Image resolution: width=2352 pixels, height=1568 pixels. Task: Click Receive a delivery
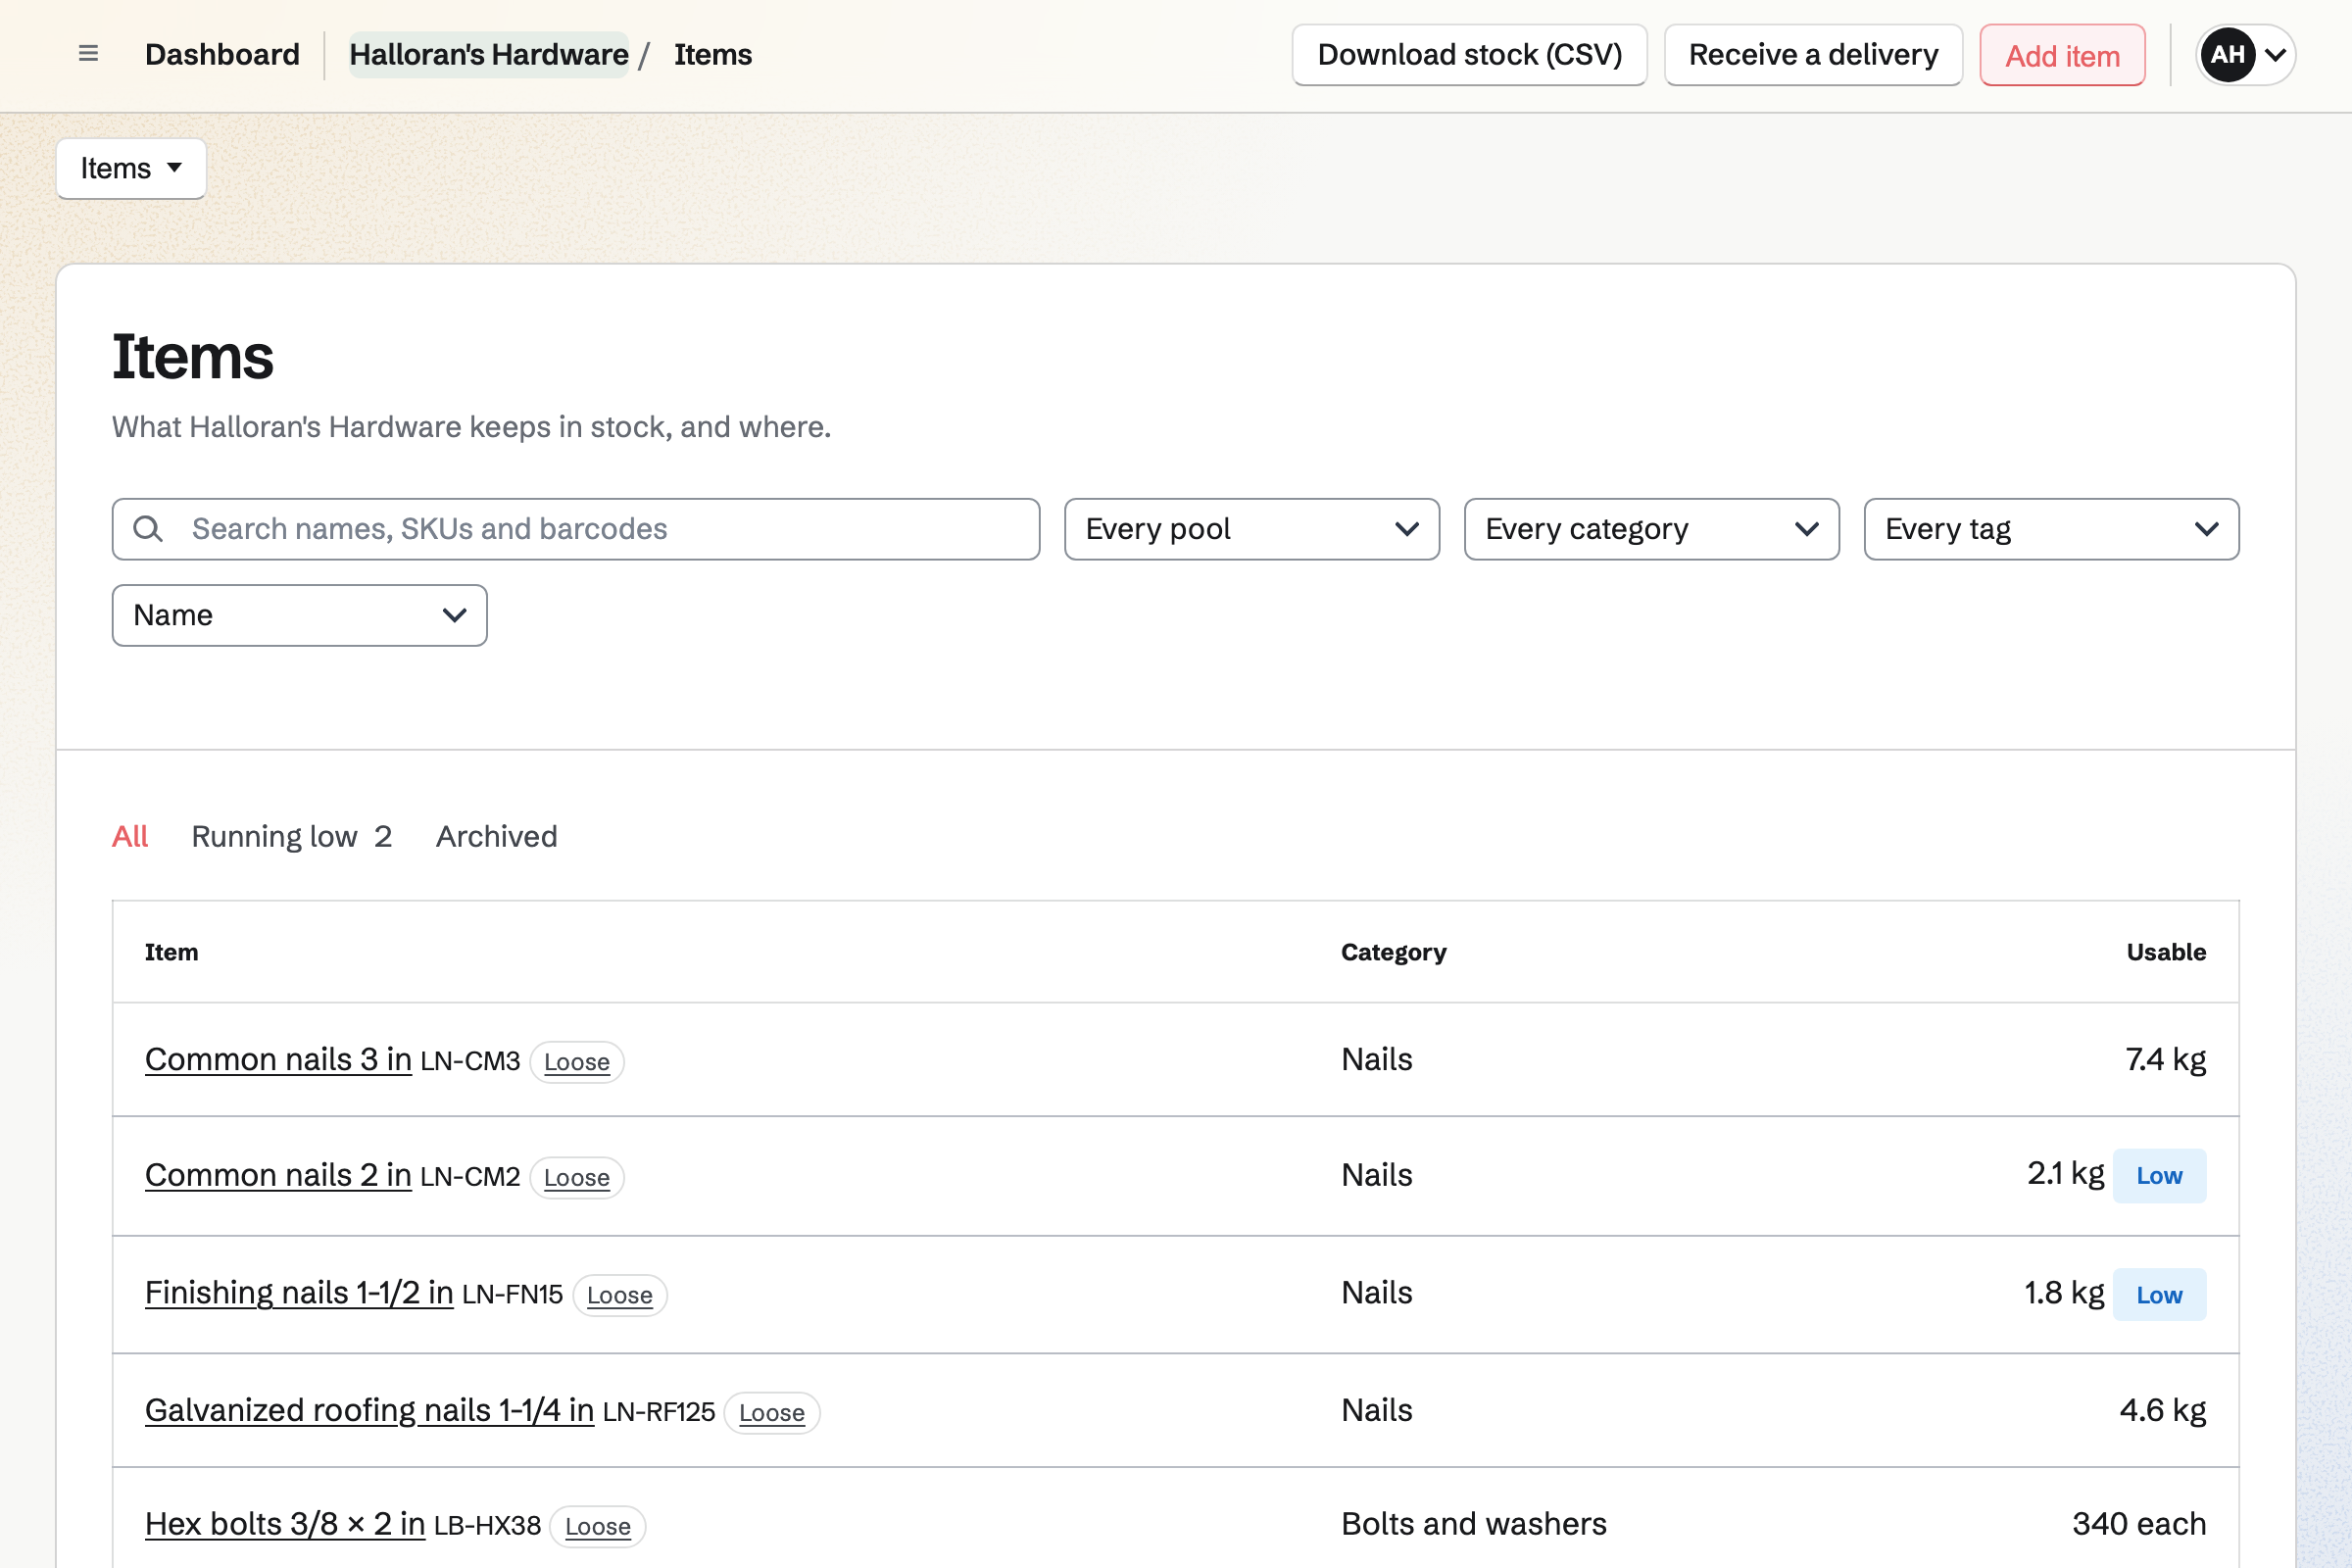point(1813,55)
